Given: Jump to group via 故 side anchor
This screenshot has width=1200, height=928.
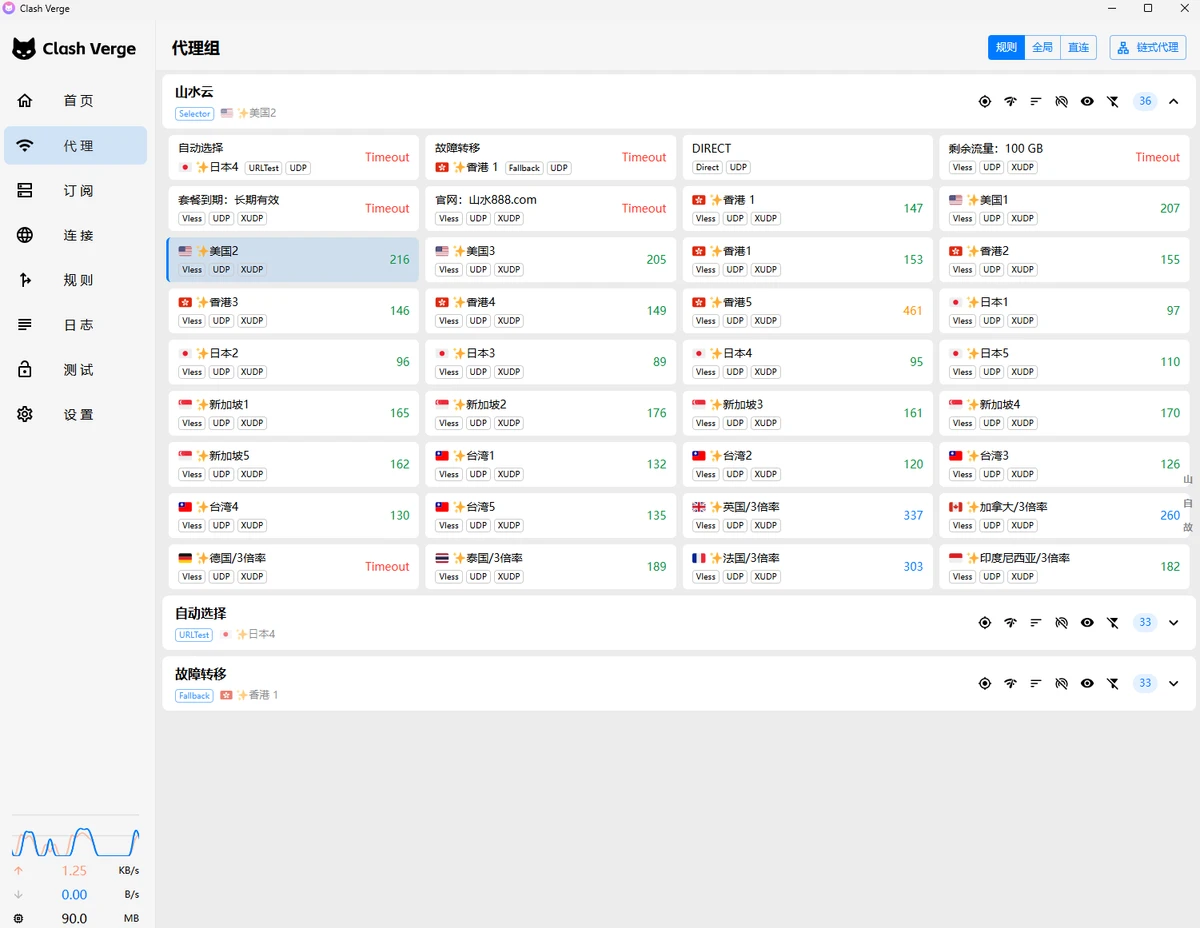Looking at the screenshot, I should (1188, 527).
